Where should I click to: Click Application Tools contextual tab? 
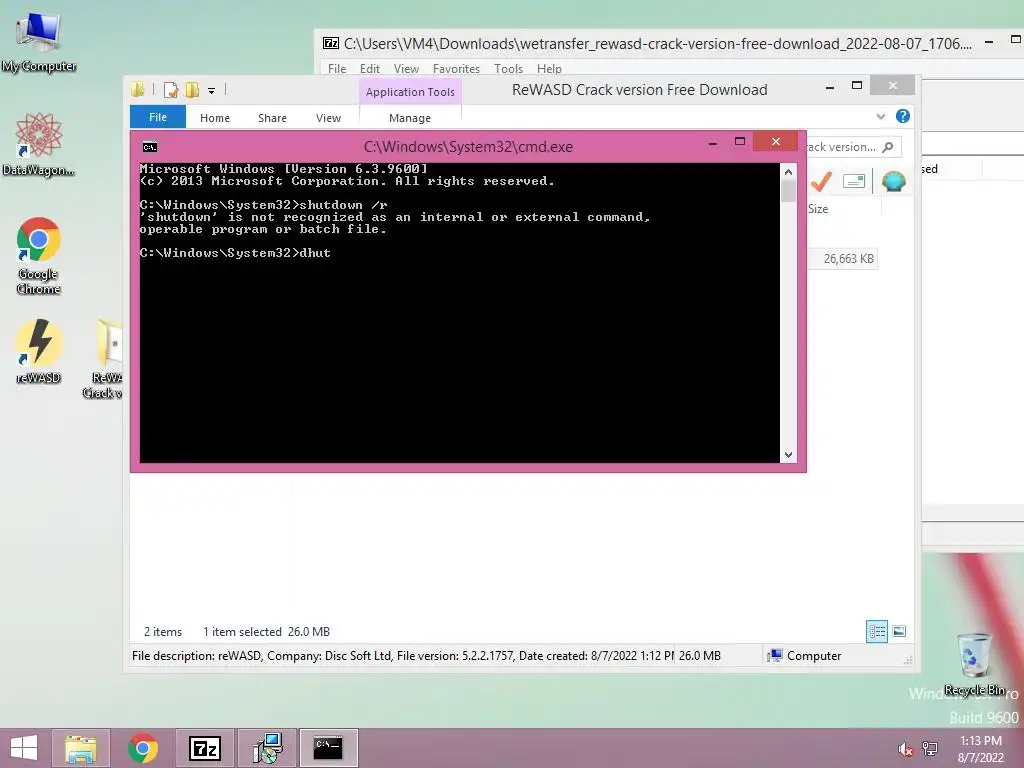pyautogui.click(x=410, y=92)
